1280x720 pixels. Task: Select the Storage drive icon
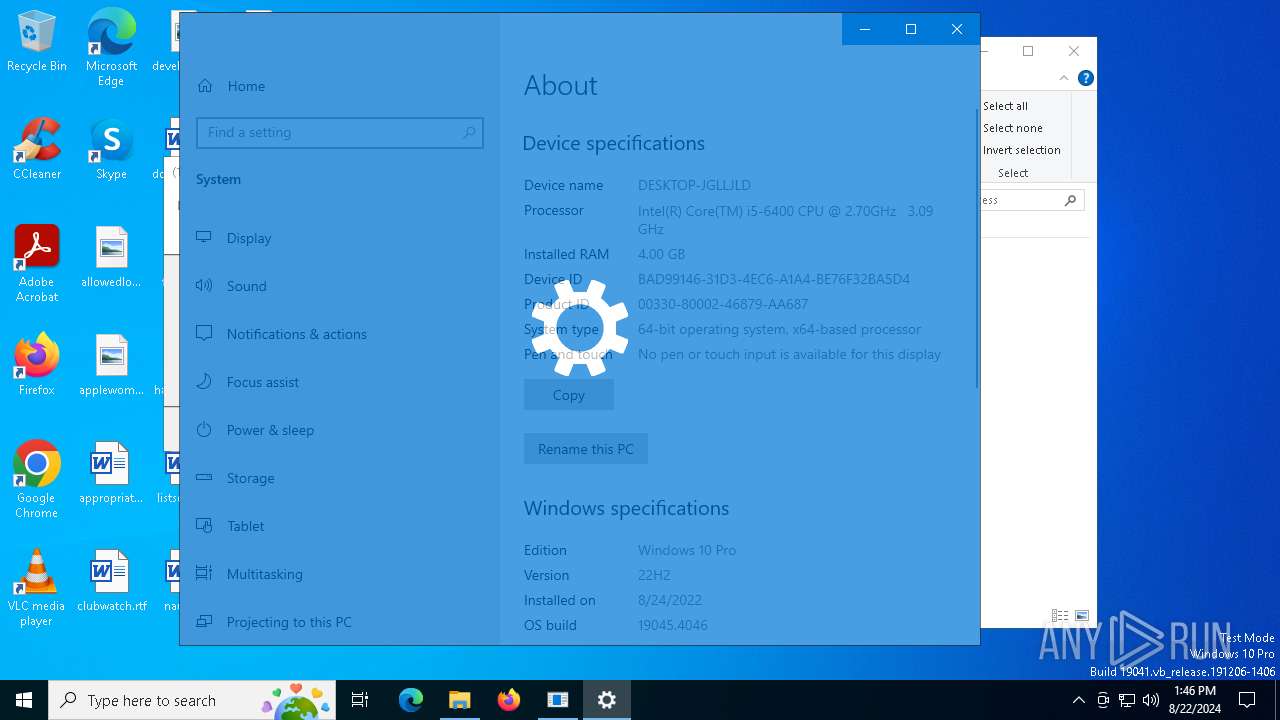(x=204, y=478)
